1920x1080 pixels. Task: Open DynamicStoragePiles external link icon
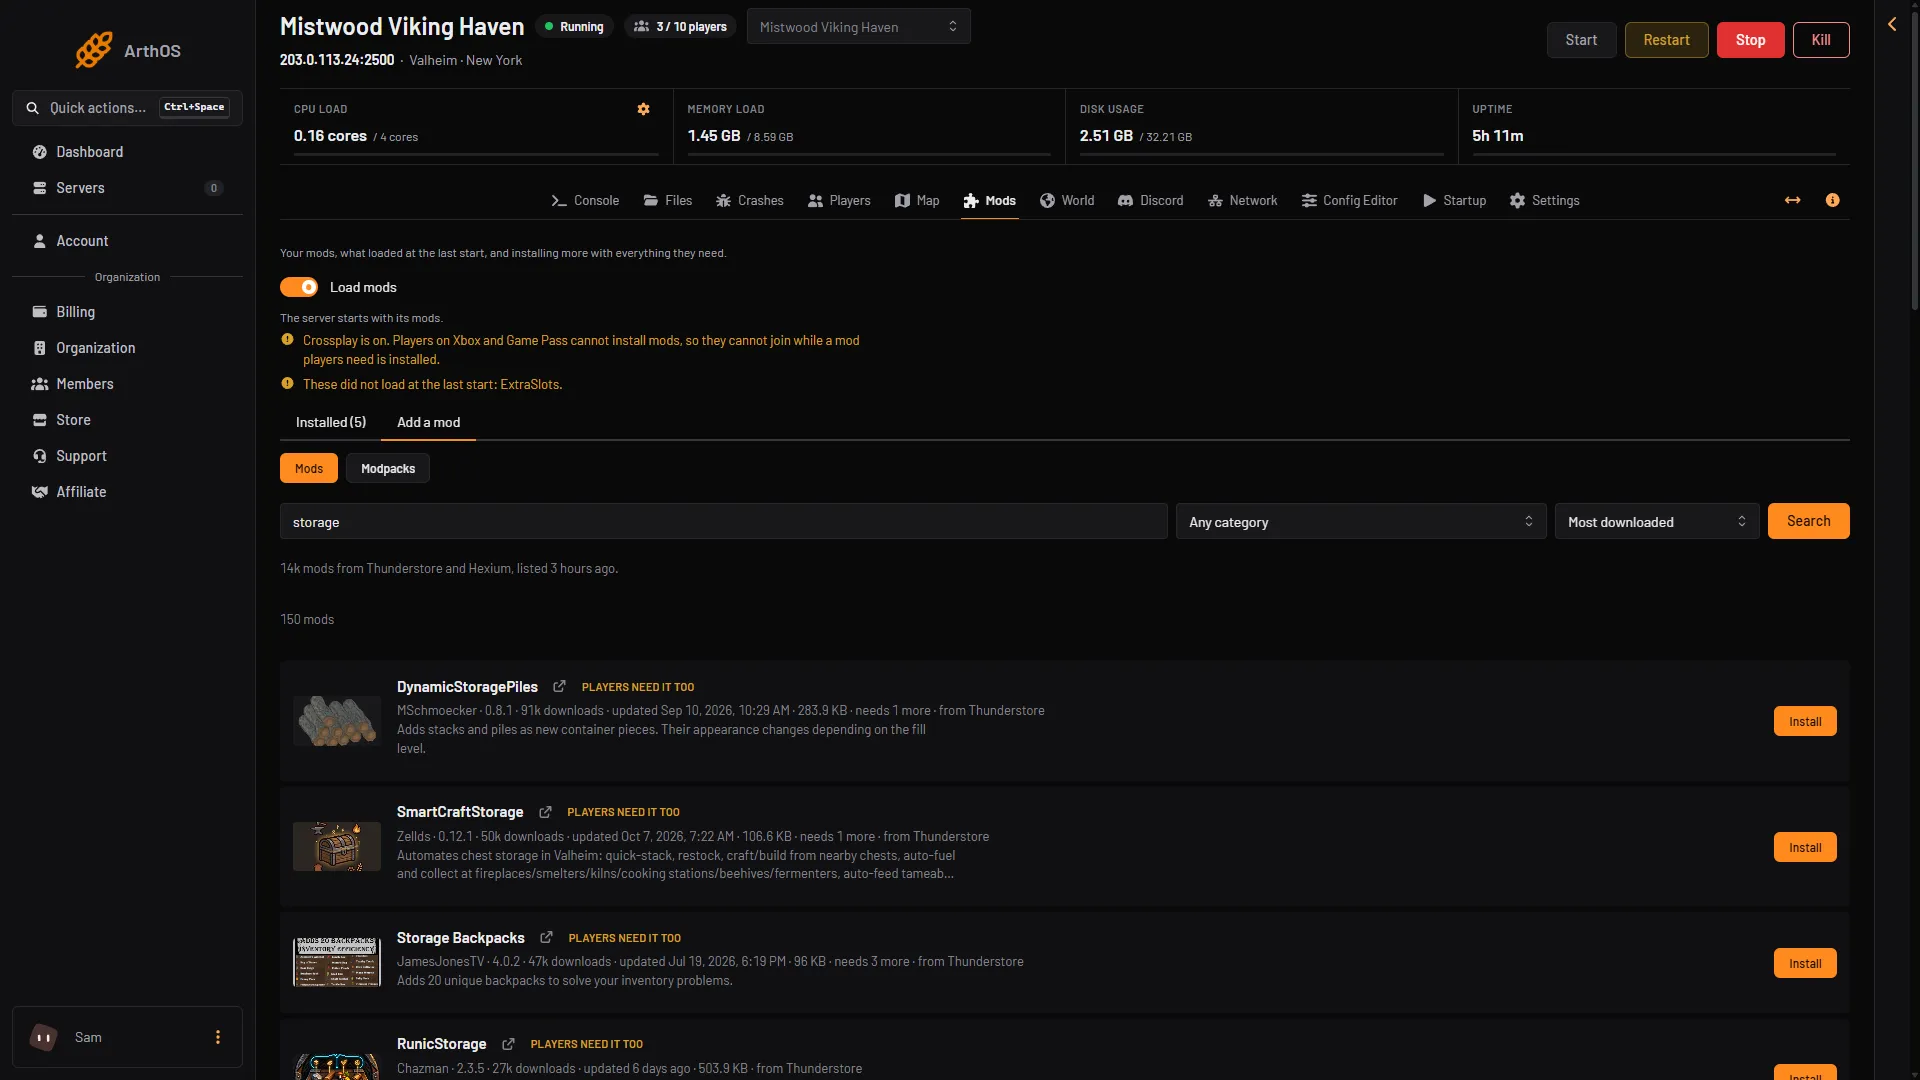click(560, 687)
